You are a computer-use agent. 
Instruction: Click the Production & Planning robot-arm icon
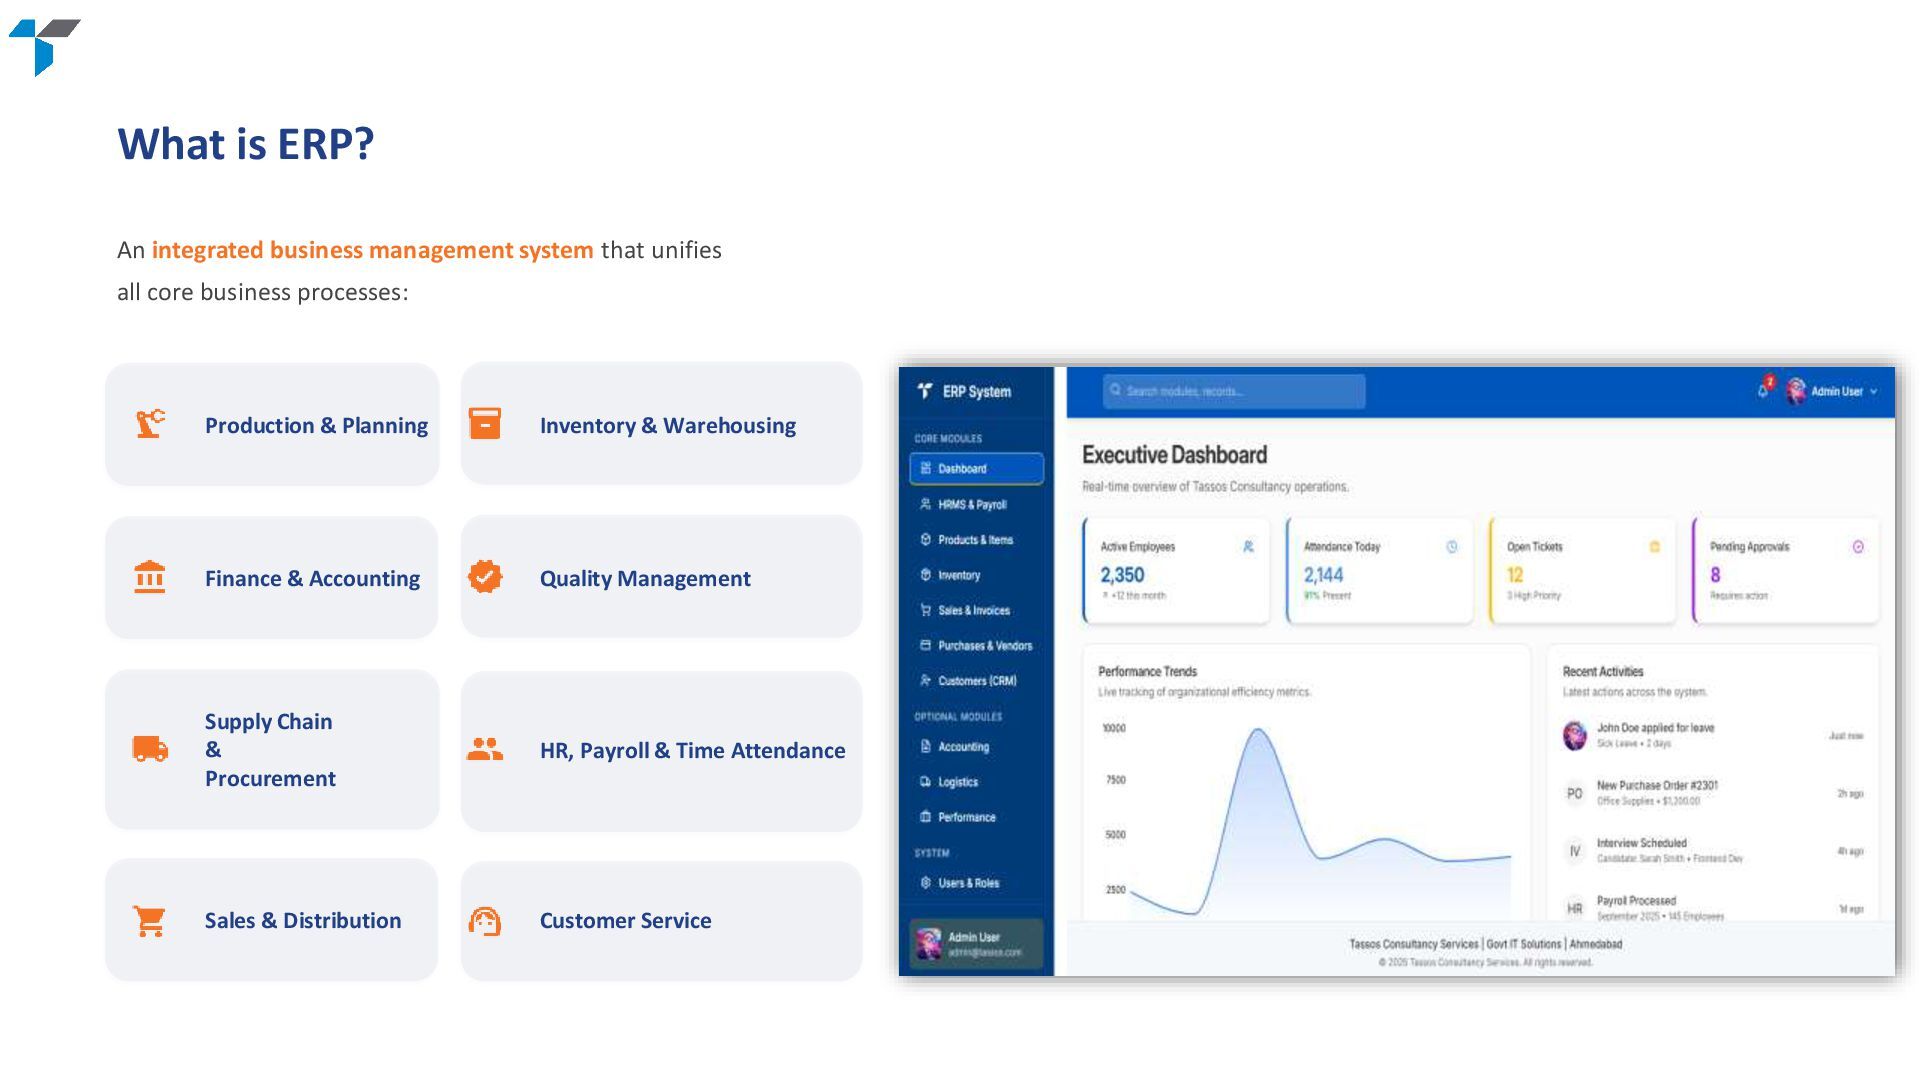(x=150, y=424)
